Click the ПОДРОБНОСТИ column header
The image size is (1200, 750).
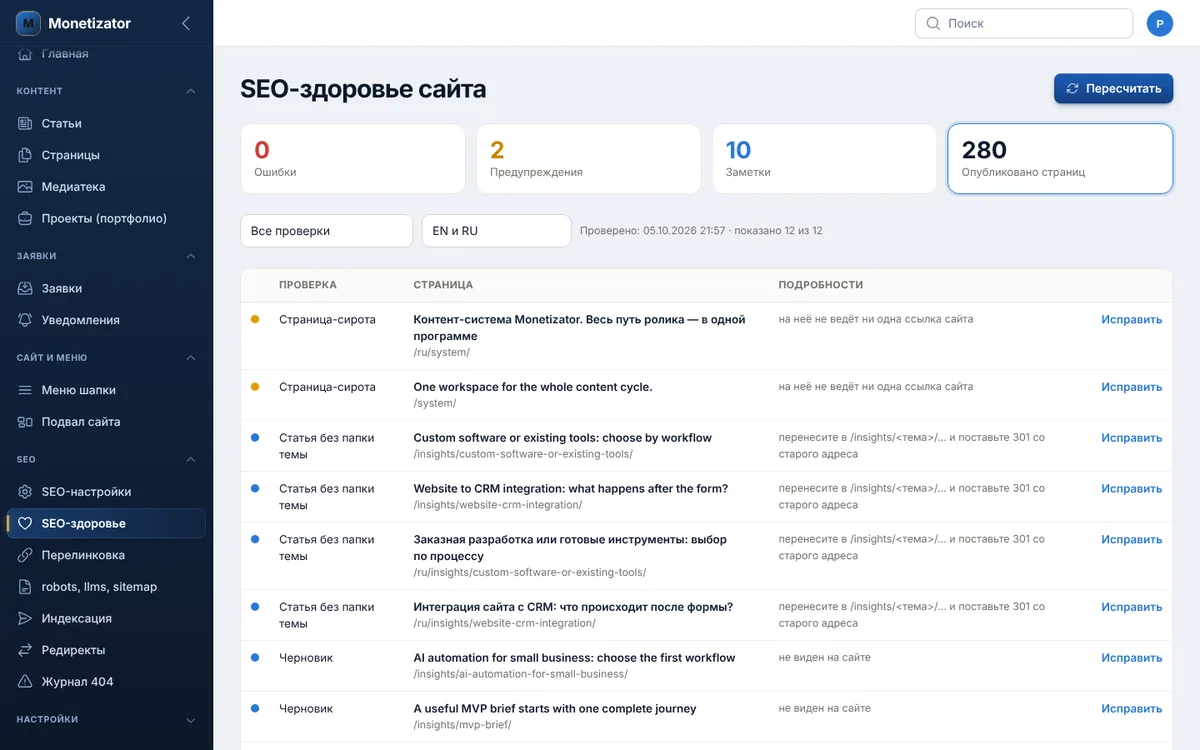pyautogui.click(x=821, y=285)
